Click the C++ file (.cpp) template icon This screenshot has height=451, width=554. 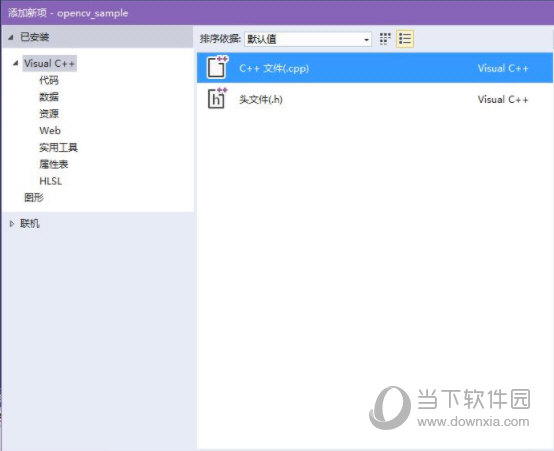[x=217, y=67]
